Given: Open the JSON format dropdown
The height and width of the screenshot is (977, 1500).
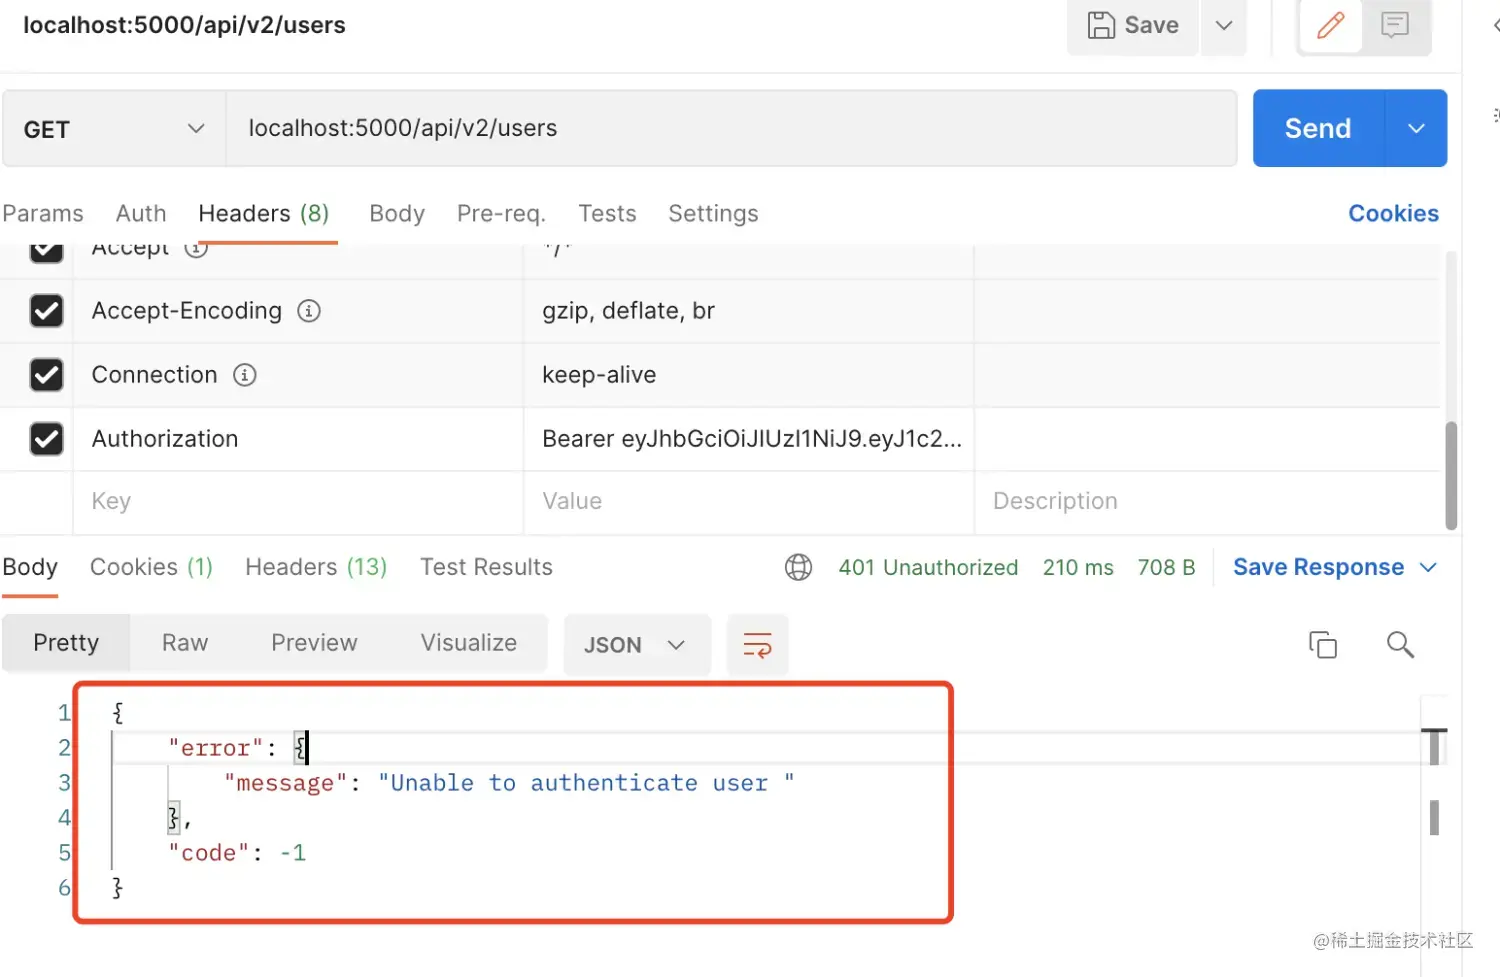Looking at the screenshot, I should [637, 645].
